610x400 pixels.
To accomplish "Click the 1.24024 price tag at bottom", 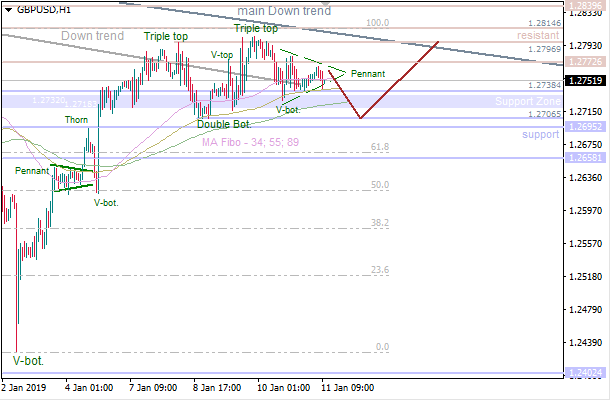I will click(586, 373).
